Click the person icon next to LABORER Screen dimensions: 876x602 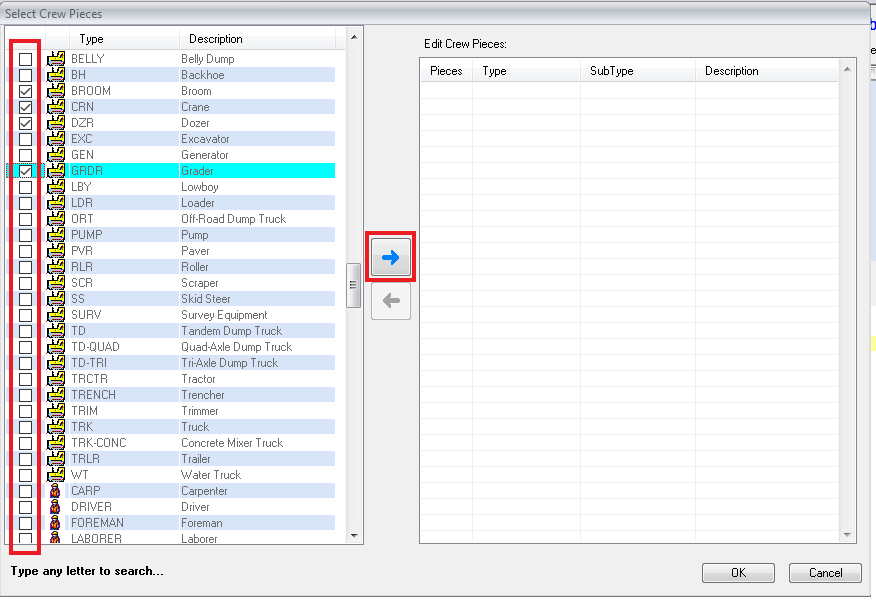(x=56, y=538)
